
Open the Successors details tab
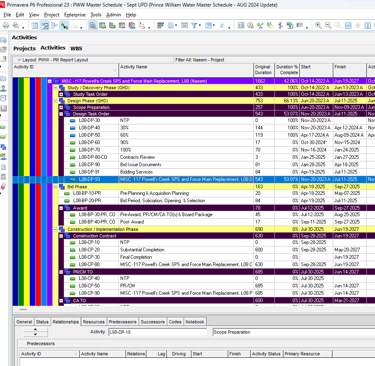pos(152,322)
